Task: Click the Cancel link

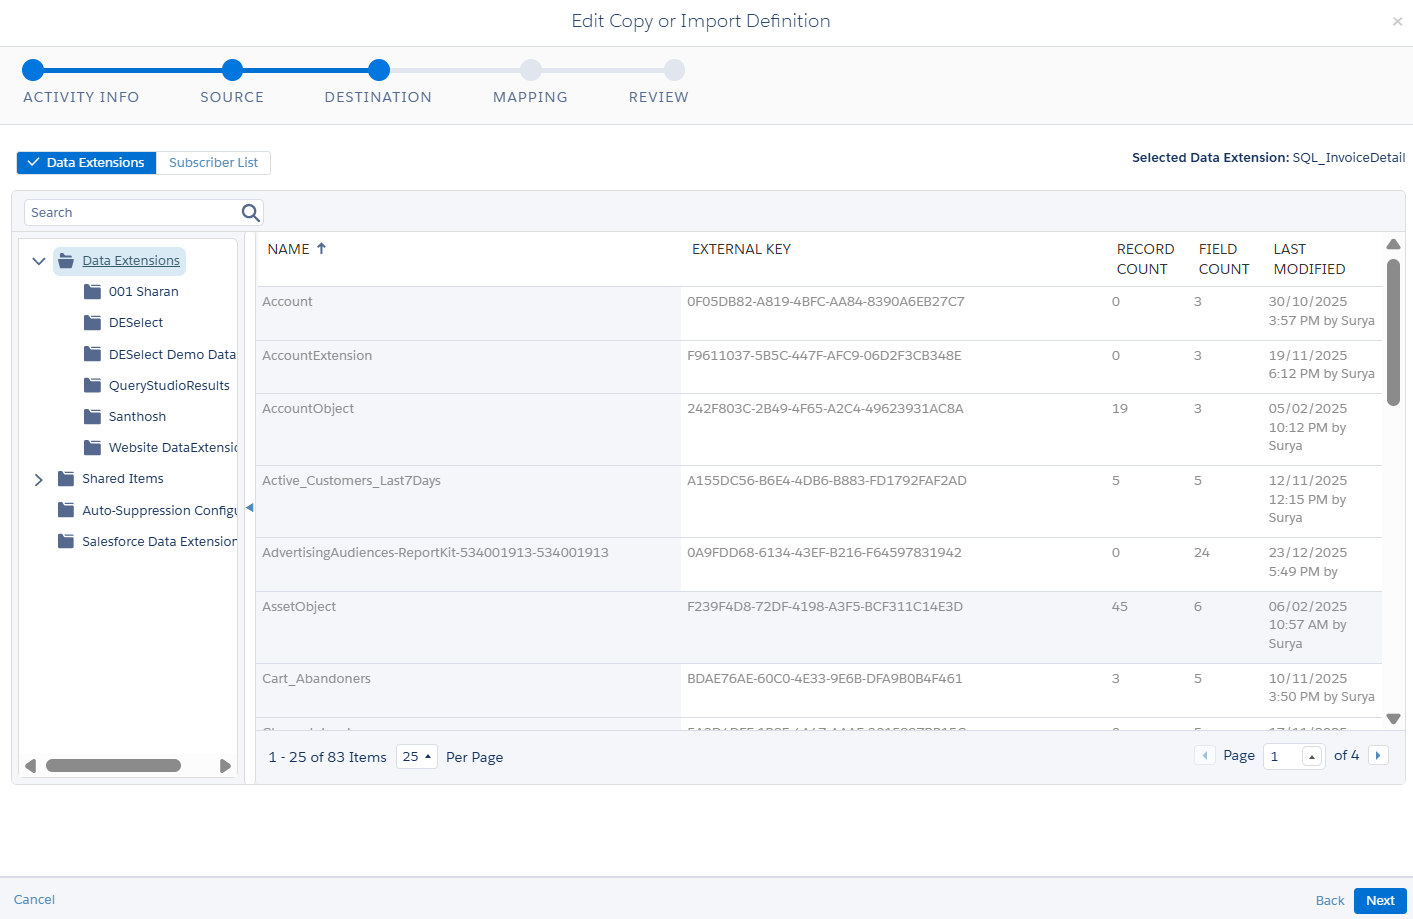Action: (x=34, y=900)
